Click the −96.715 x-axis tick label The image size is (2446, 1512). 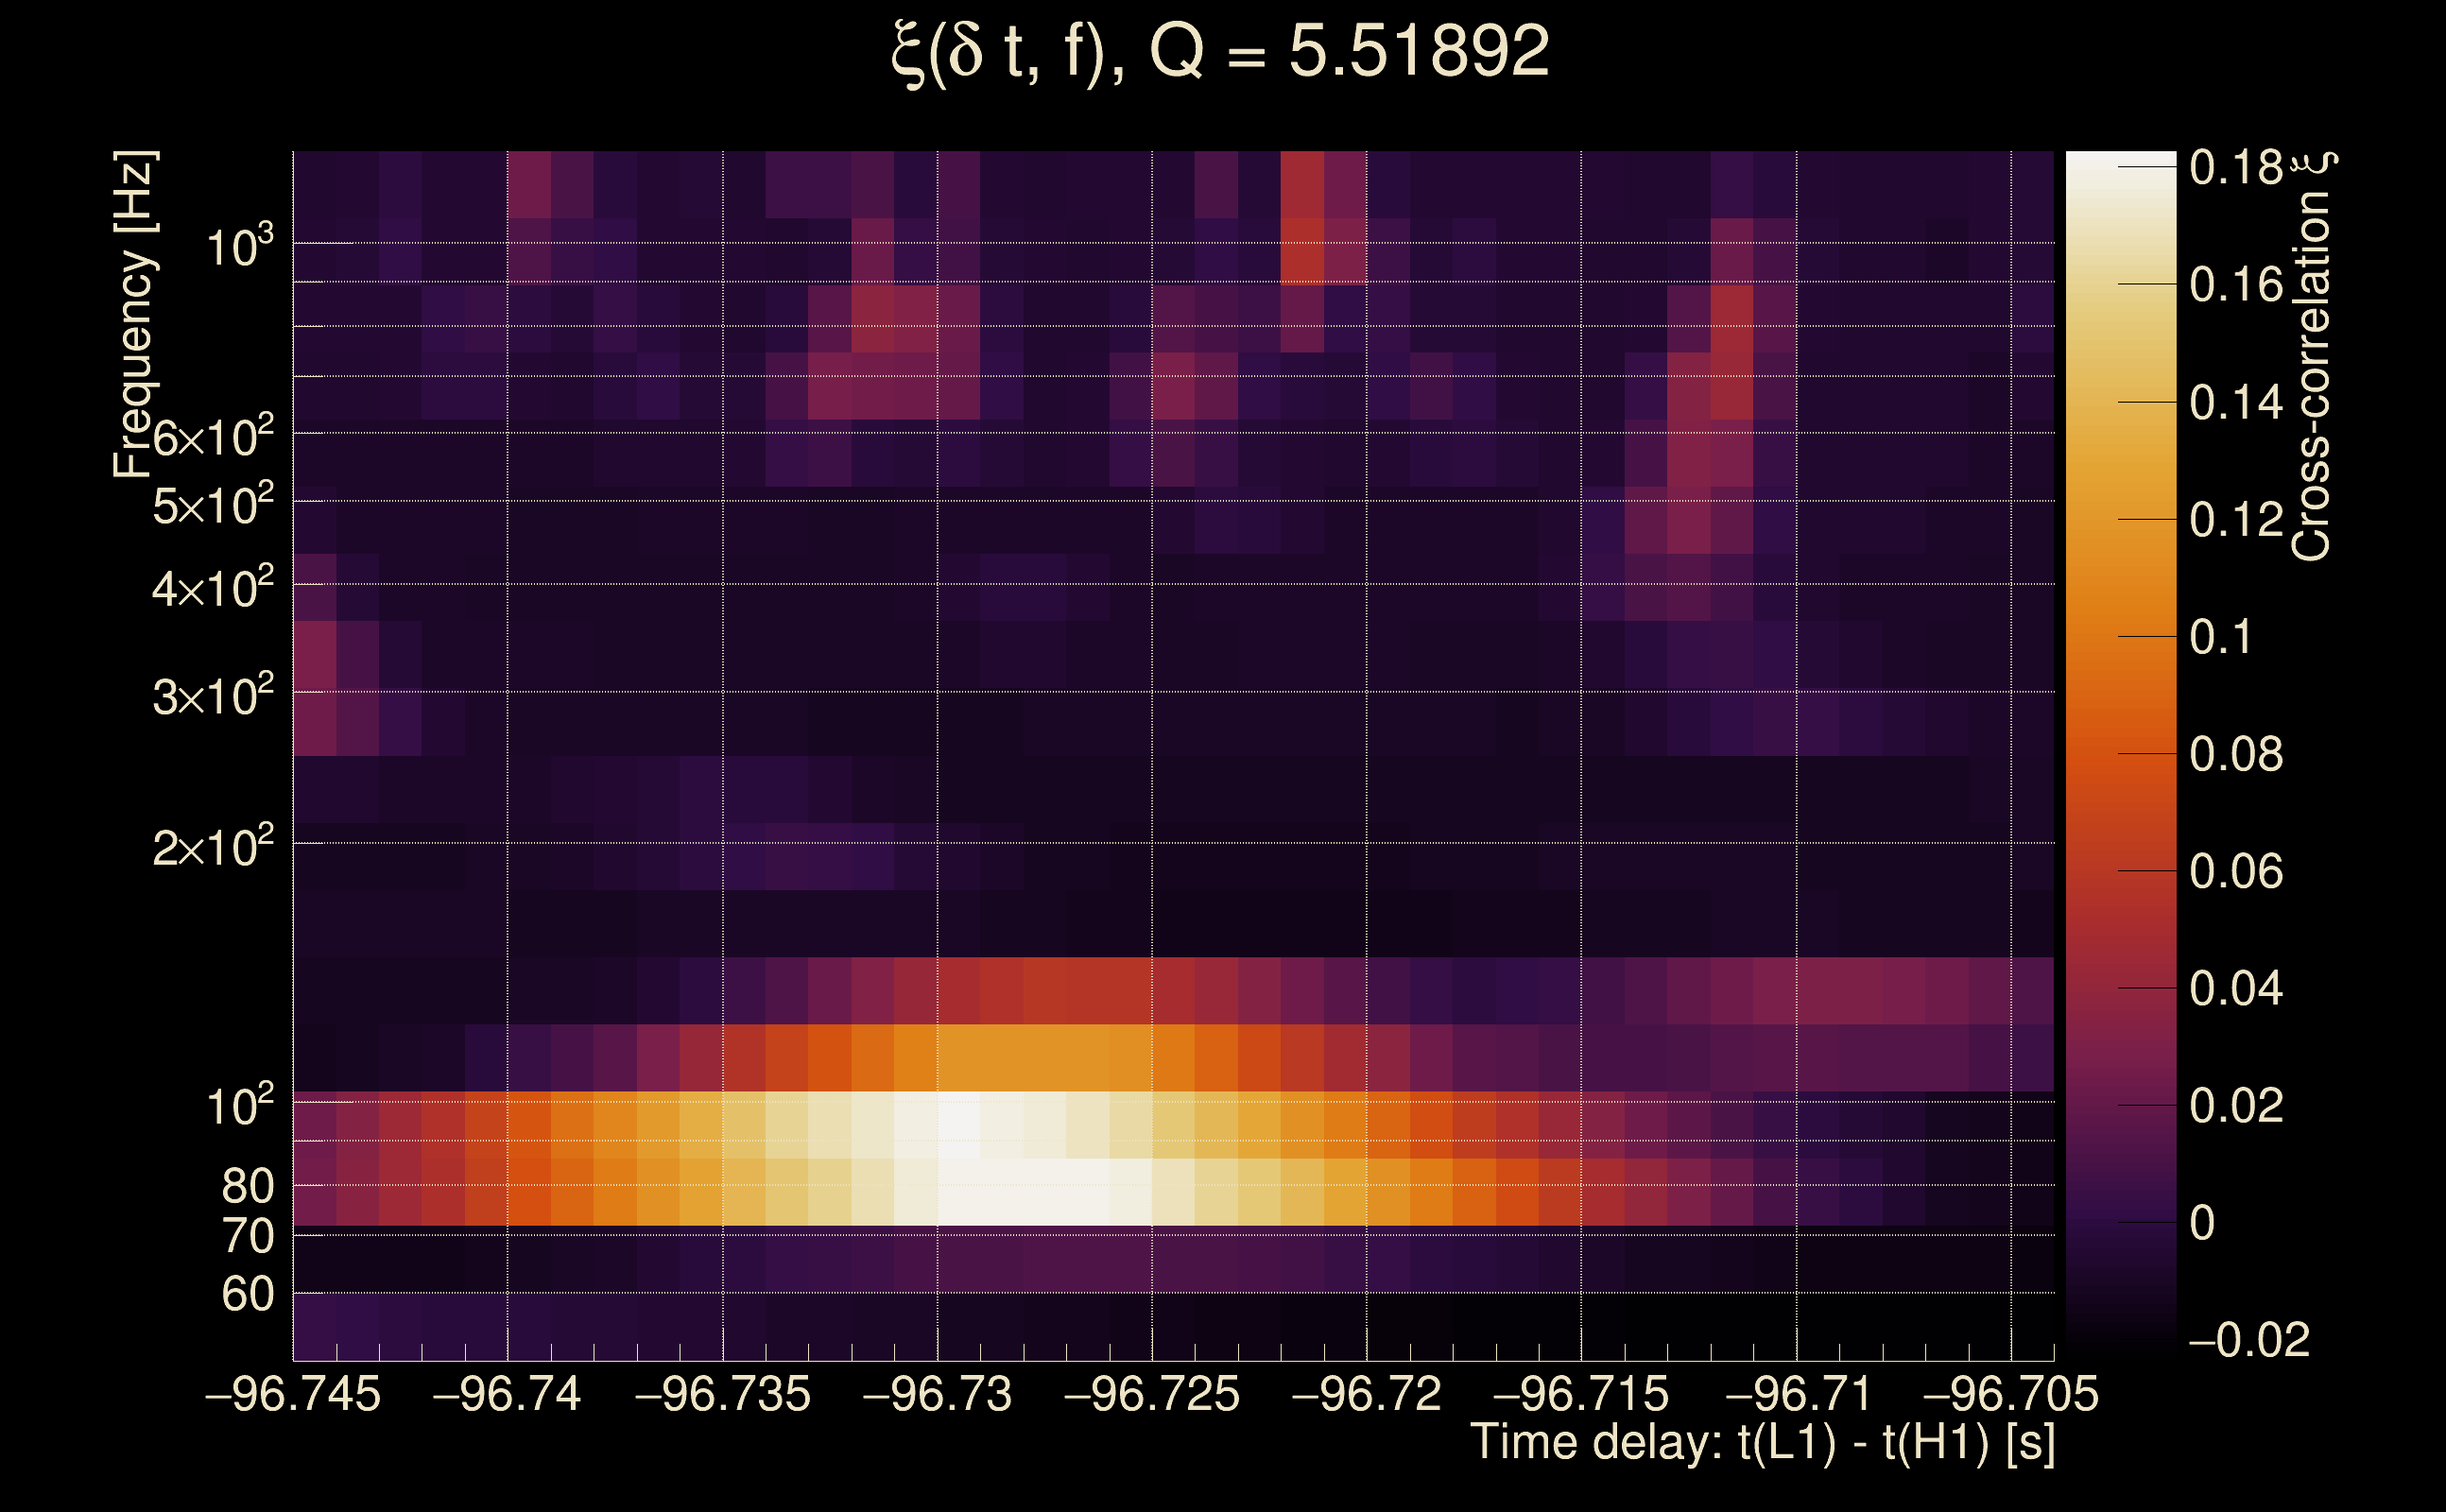click(1581, 1394)
